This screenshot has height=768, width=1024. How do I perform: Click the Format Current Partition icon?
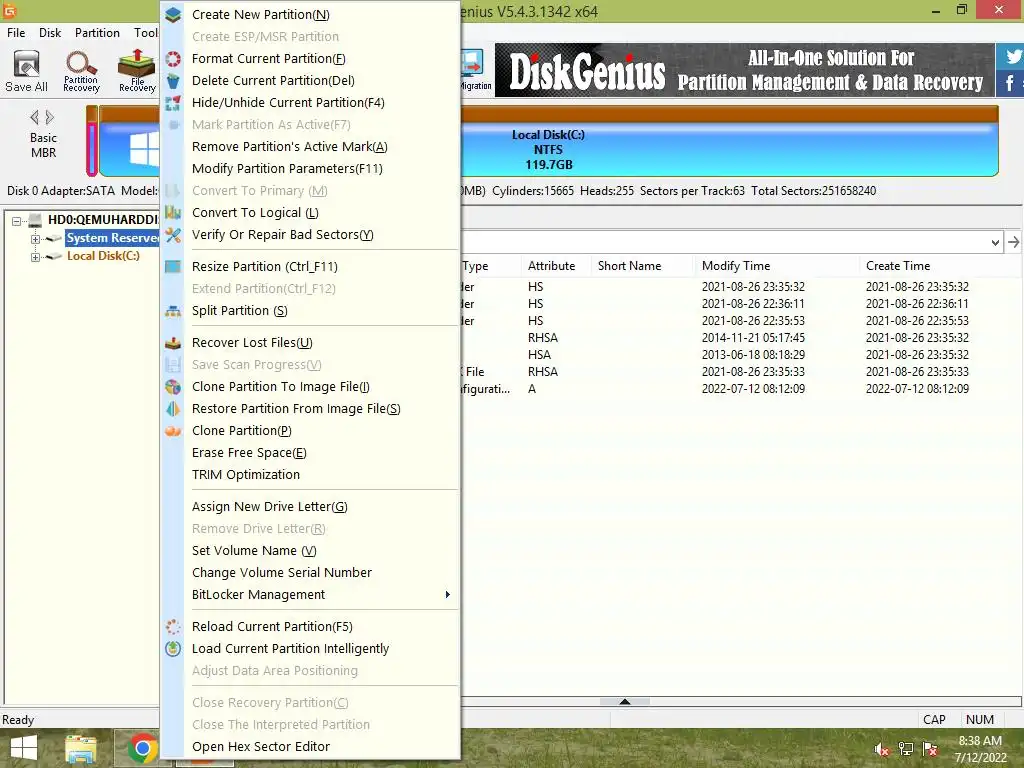(x=173, y=59)
